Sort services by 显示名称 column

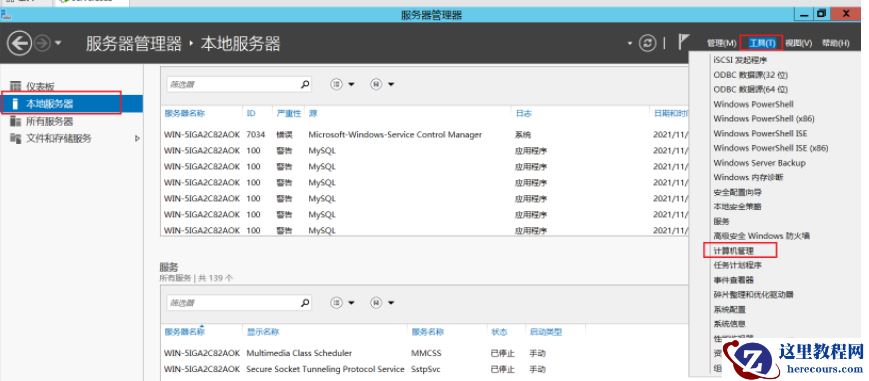click(x=263, y=332)
